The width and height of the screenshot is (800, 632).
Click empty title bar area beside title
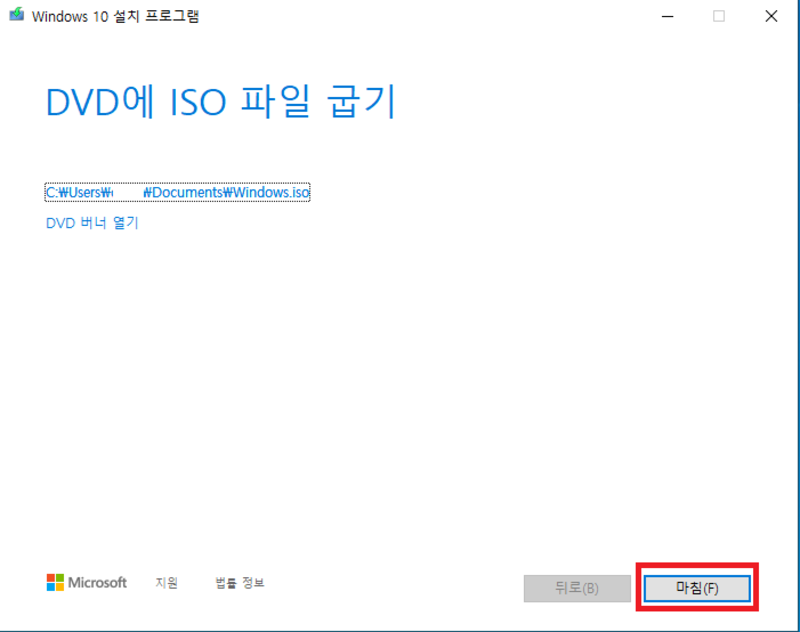point(420,16)
